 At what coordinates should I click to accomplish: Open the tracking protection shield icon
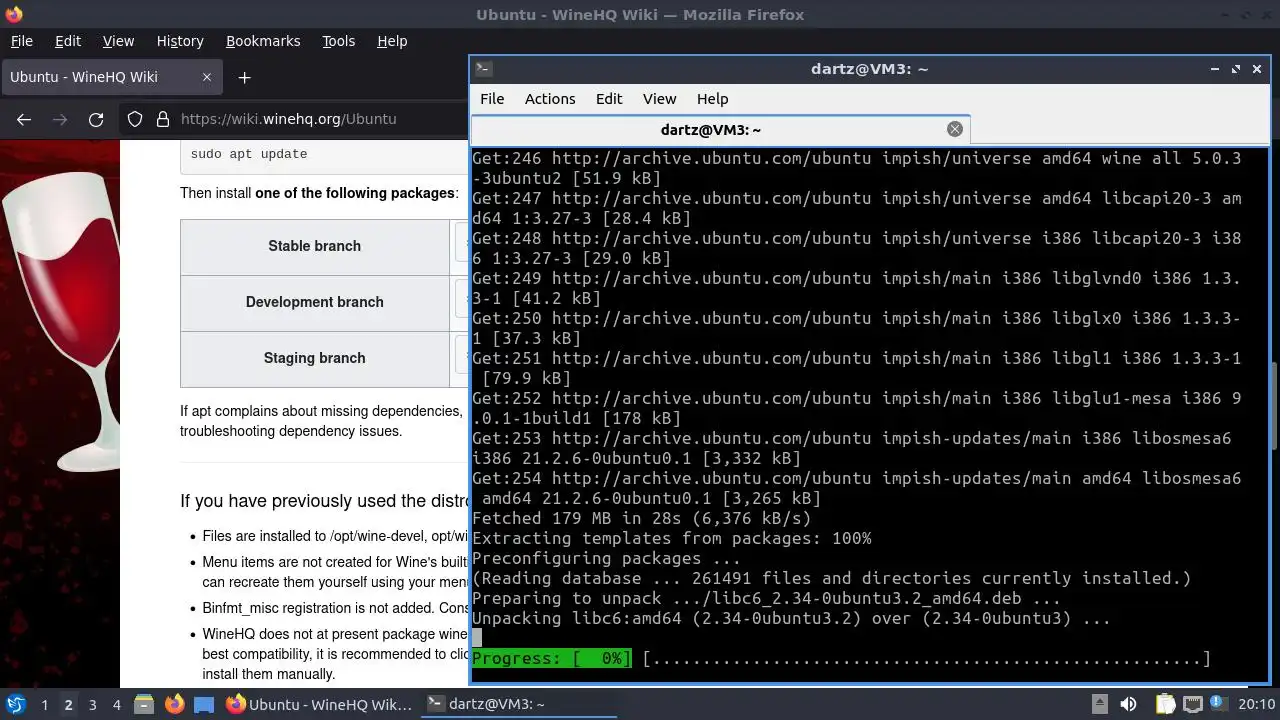135,119
